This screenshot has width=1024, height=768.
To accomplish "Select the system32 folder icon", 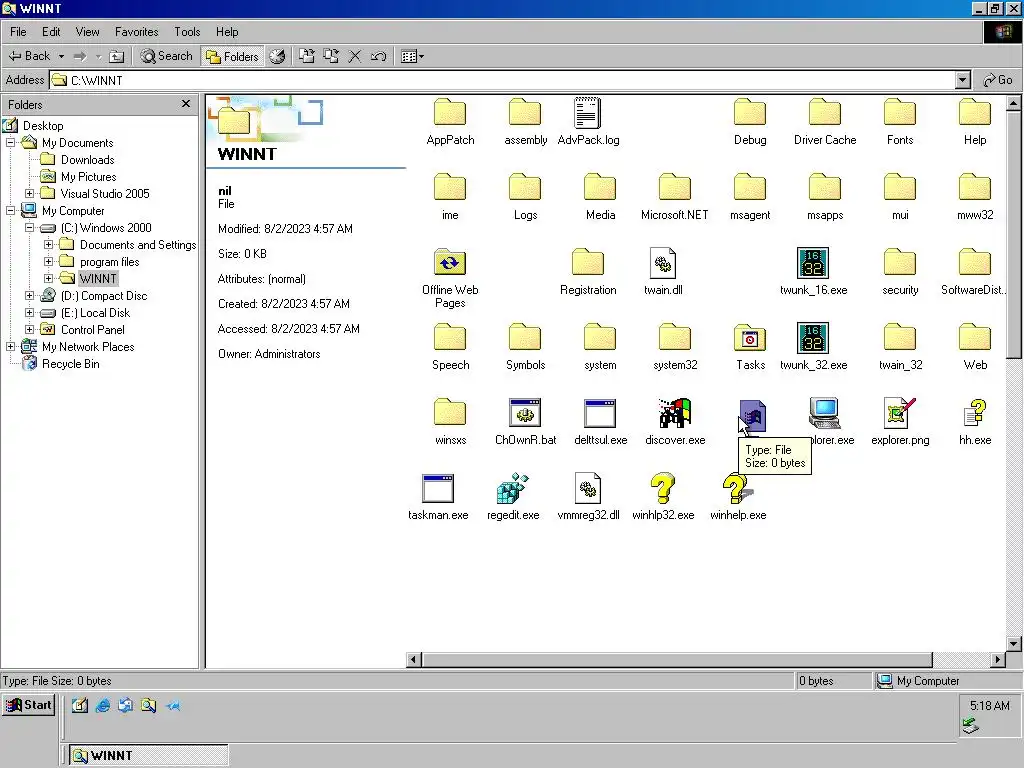I will pyautogui.click(x=675, y=338).
